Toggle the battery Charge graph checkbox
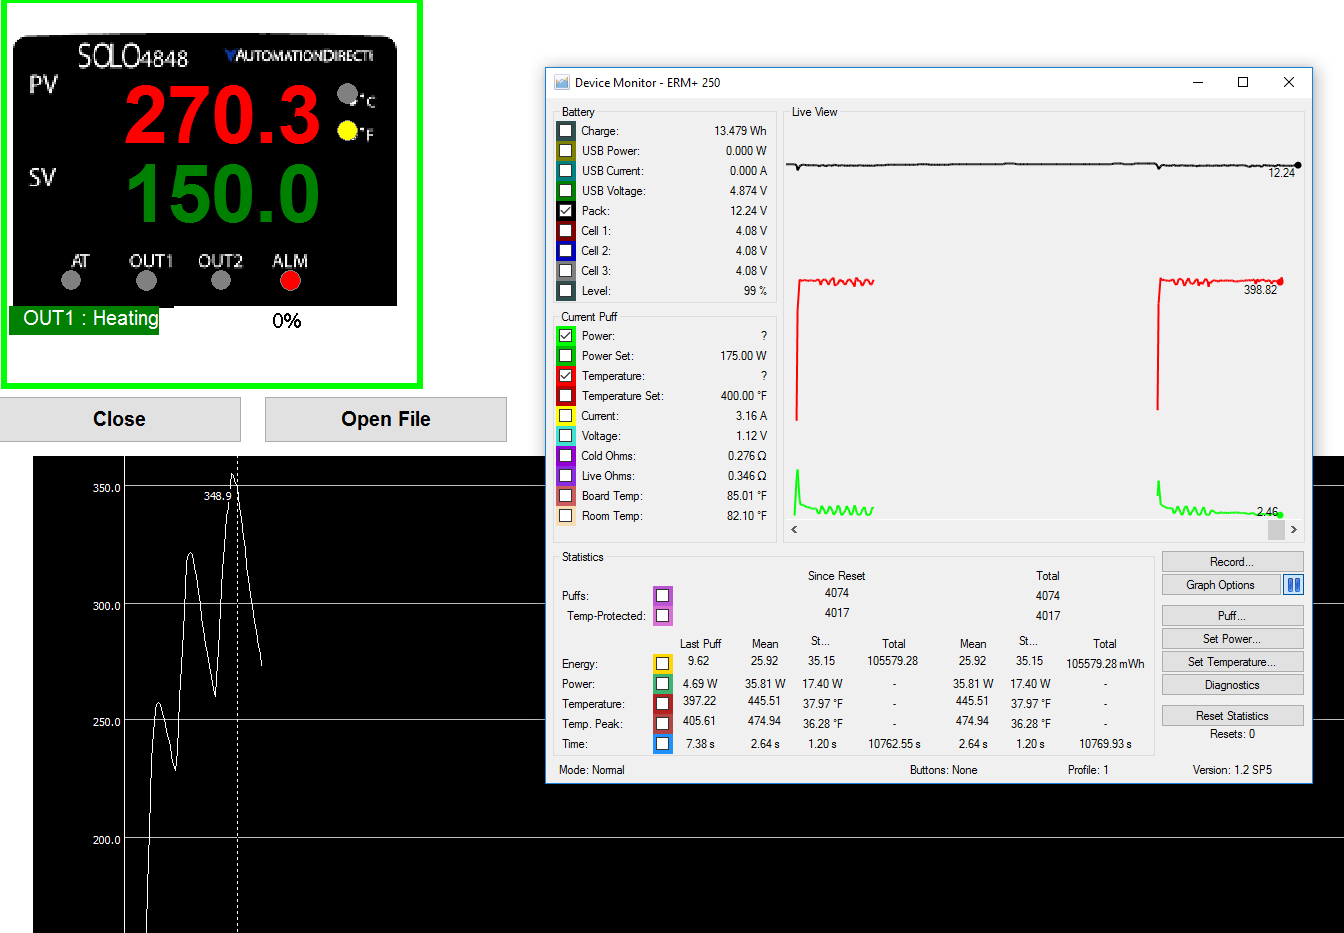The image size is (1344, 933). [x=566, y=131]
